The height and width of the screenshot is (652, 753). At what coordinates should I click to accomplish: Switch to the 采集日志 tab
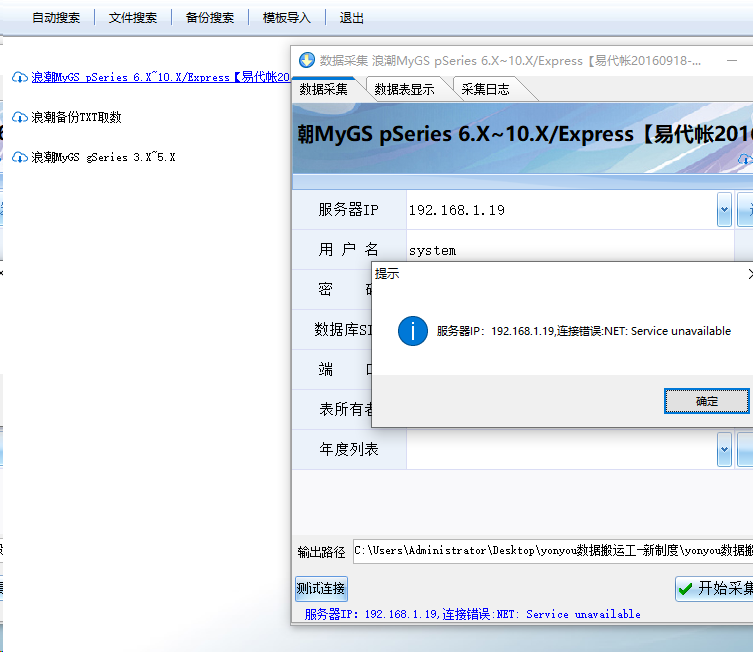point(485,89)
